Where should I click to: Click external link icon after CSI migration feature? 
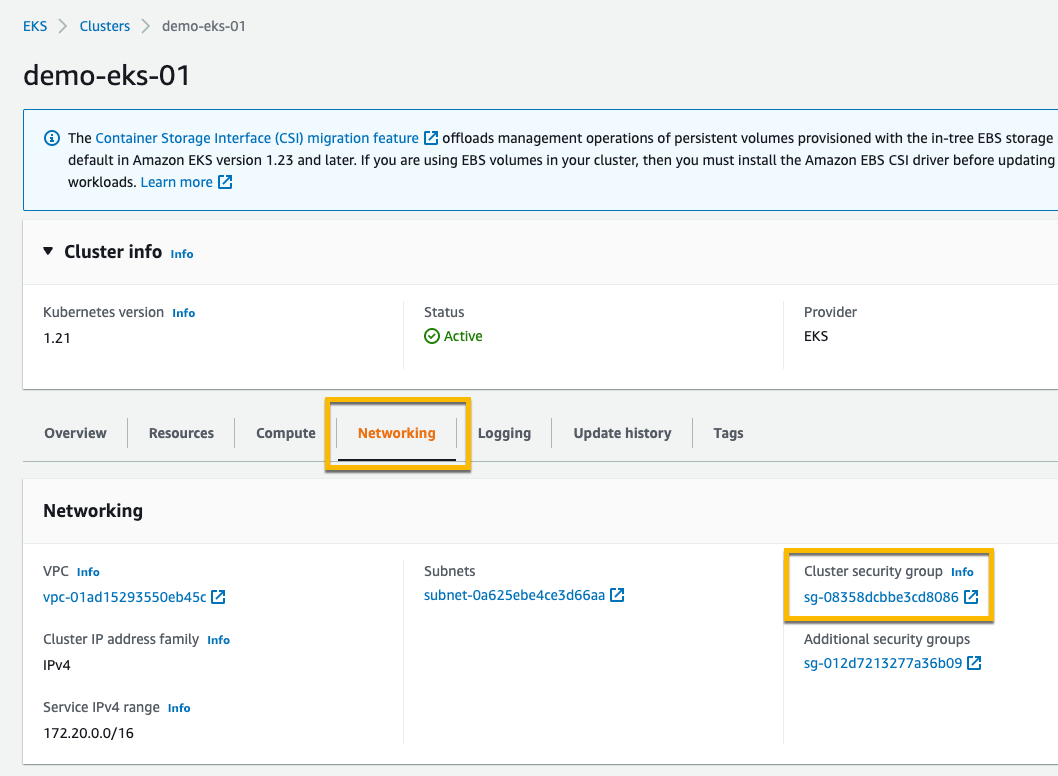[431, 138]
